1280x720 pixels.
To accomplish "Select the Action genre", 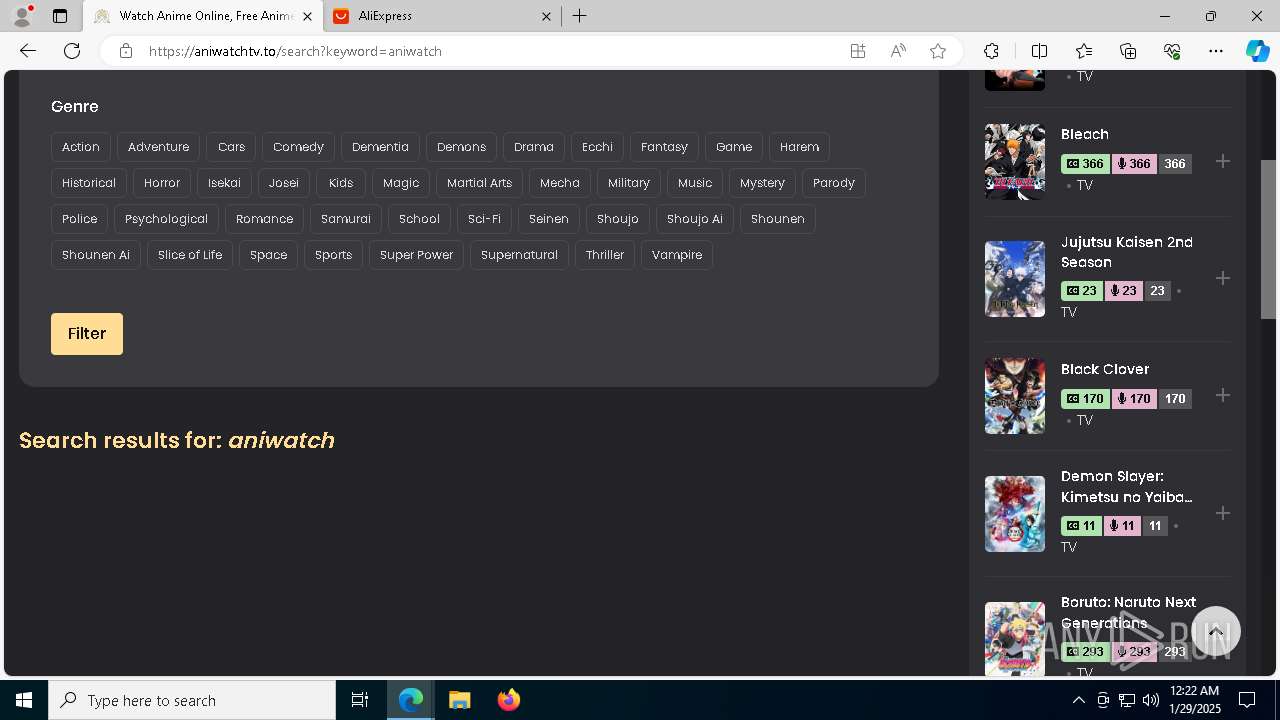I will [81, 147].
